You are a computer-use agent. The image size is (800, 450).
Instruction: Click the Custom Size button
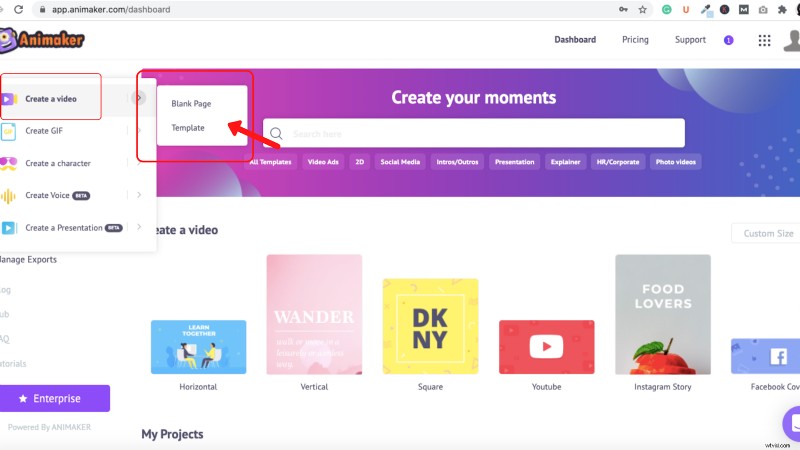(x=767, y=233)
